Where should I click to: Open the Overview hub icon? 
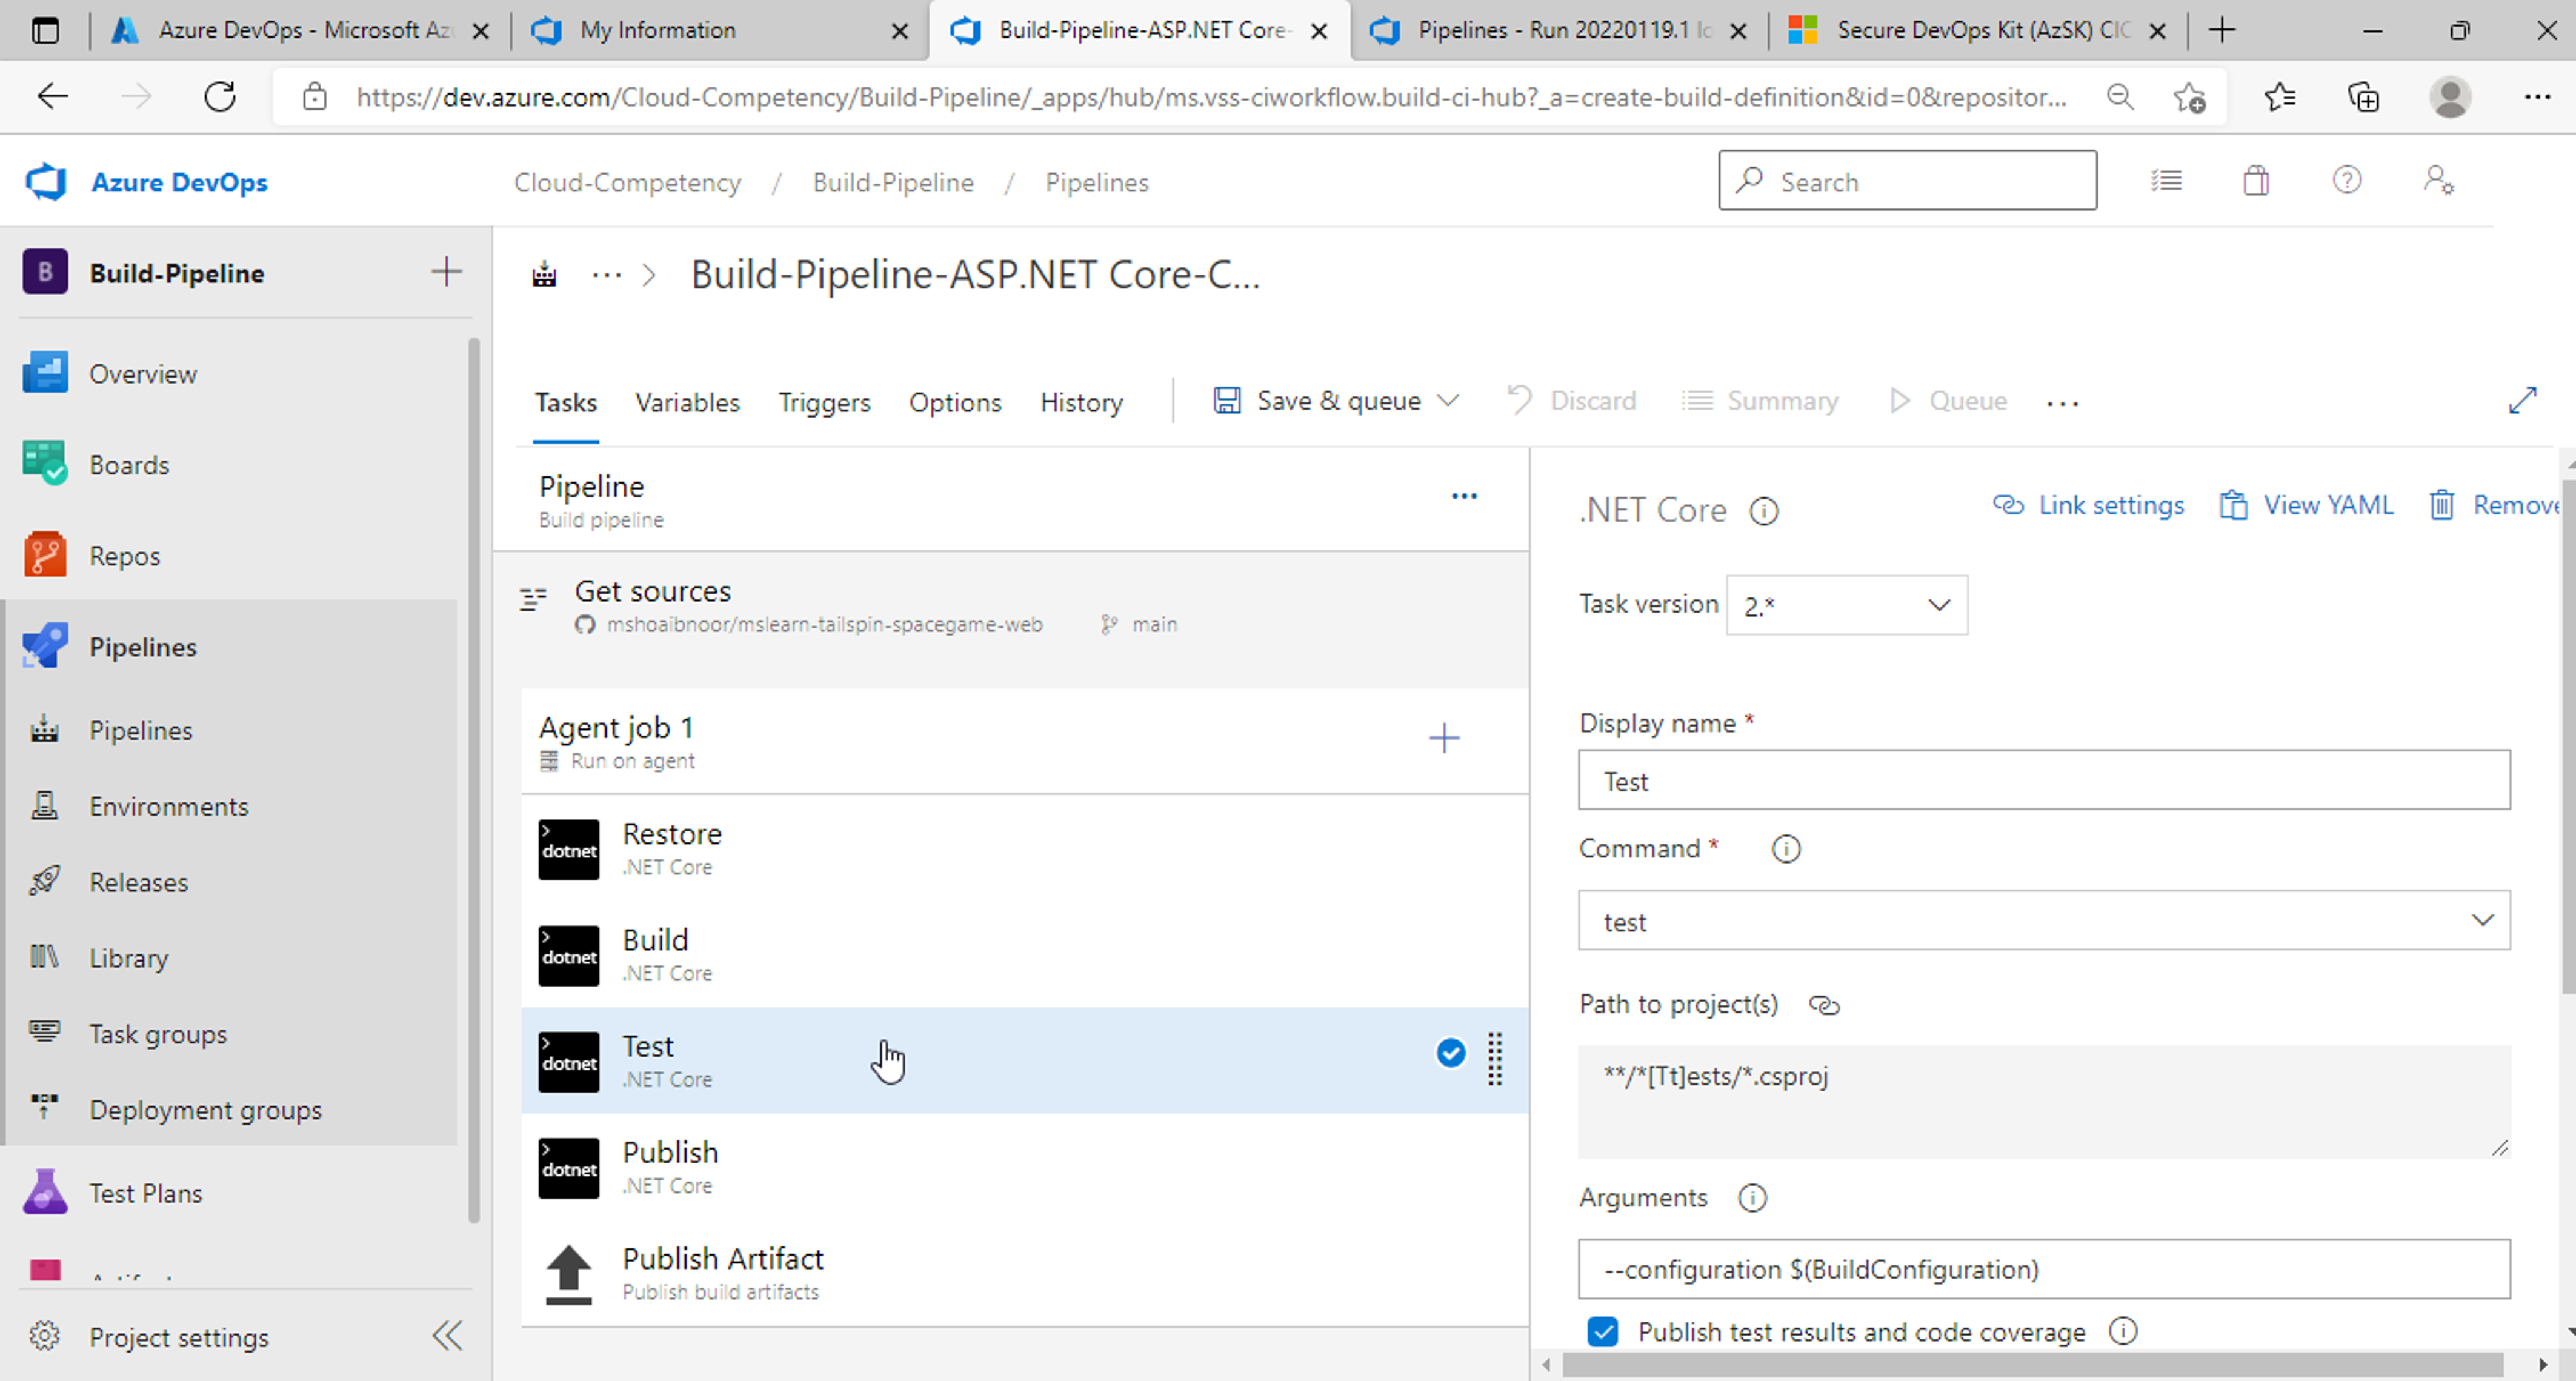45,373
